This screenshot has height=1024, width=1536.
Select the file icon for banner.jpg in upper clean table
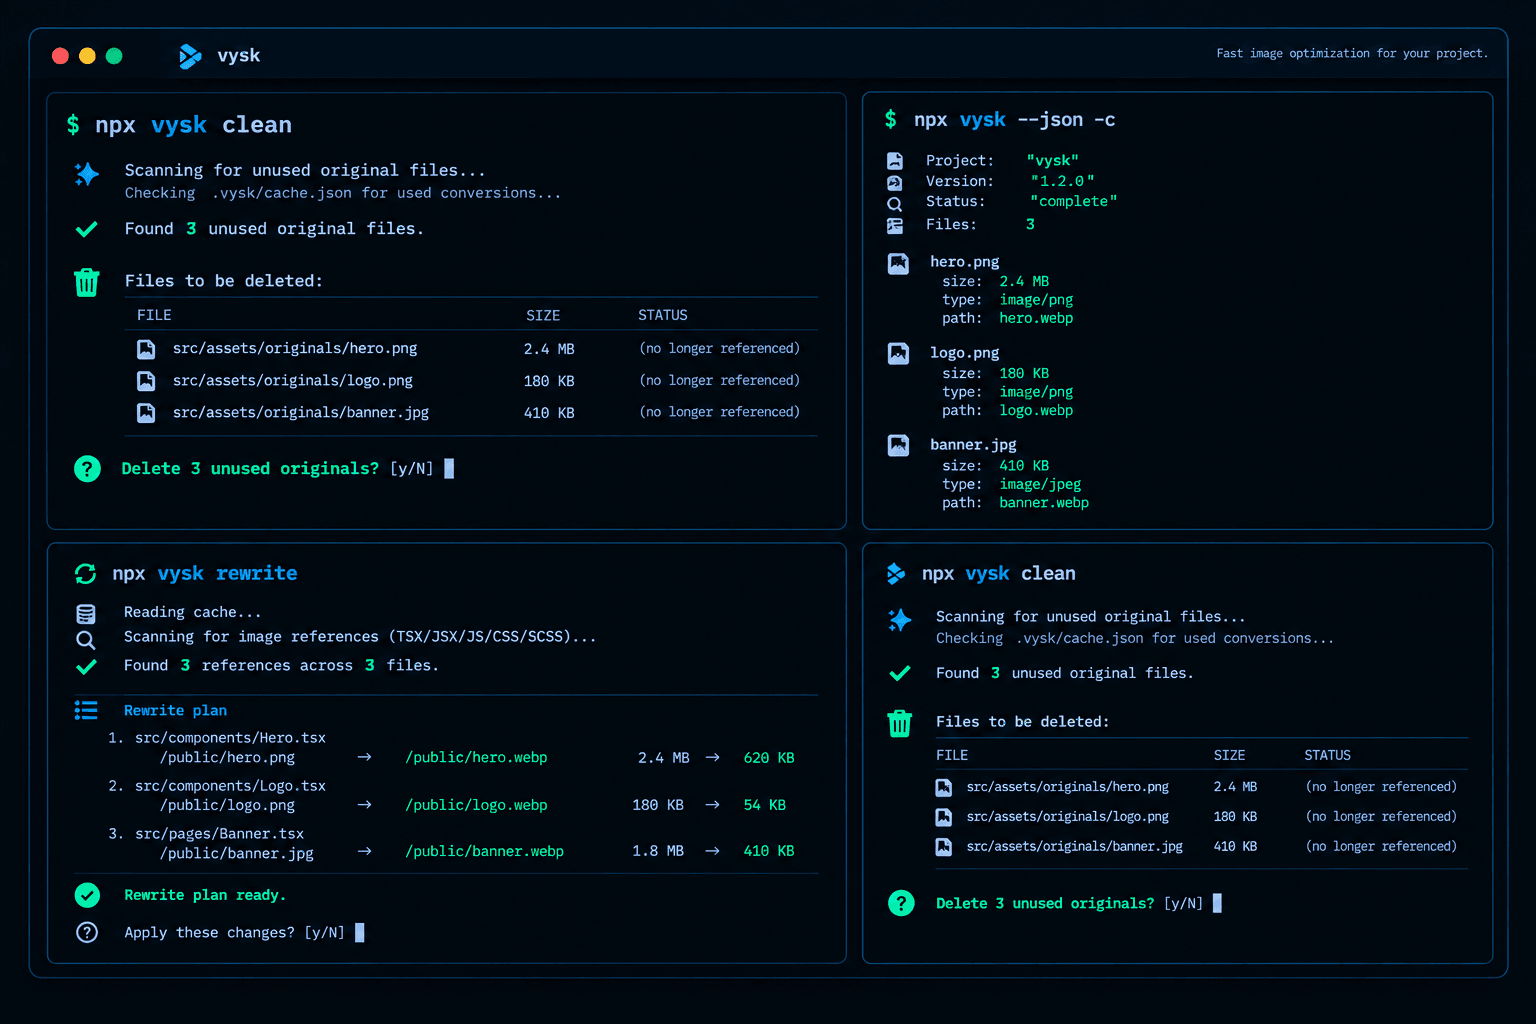point(146,412)
